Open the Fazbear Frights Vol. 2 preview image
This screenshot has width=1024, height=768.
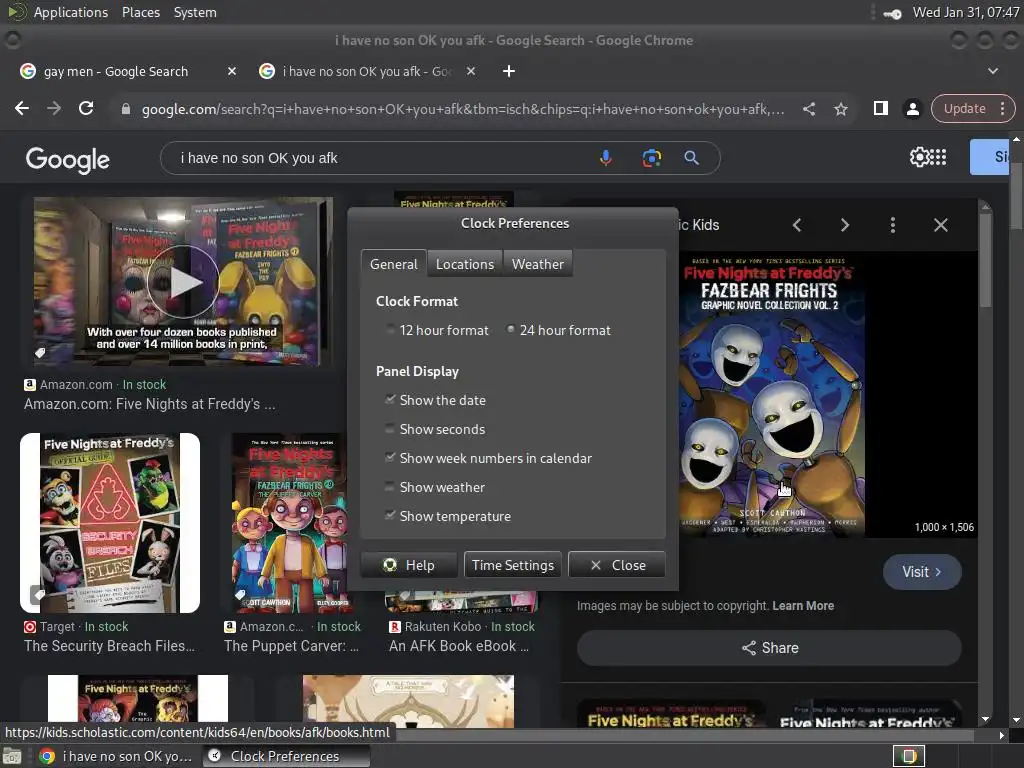772,394
